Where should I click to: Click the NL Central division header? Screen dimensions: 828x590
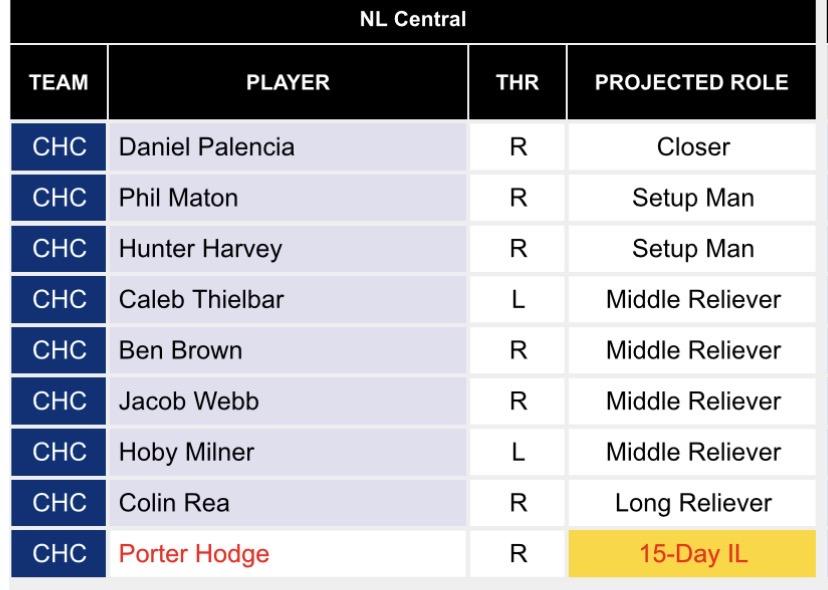413,19
